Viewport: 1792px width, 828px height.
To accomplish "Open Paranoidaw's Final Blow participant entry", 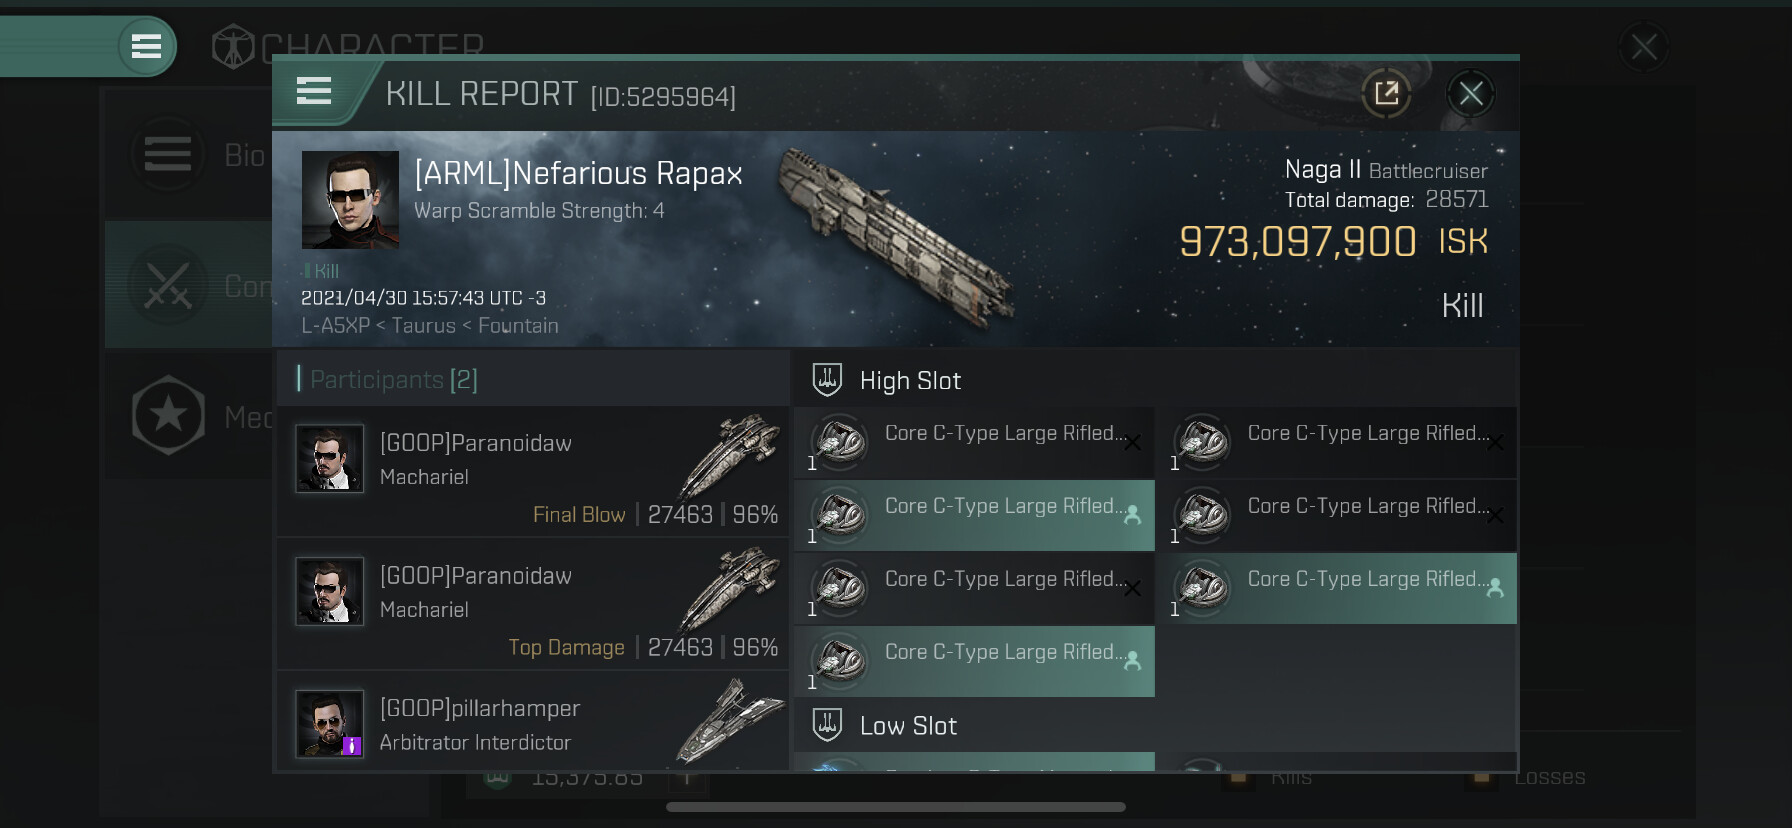I will [532, 472].
